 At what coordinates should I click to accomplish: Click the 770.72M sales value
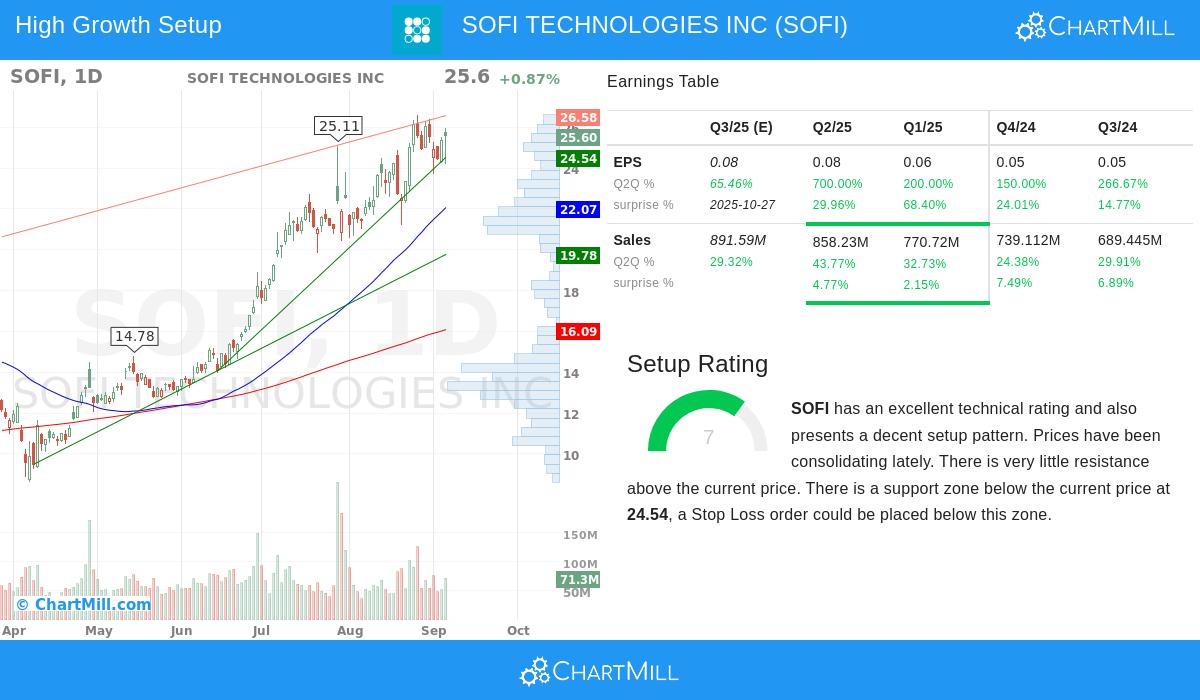pos(932,242)
